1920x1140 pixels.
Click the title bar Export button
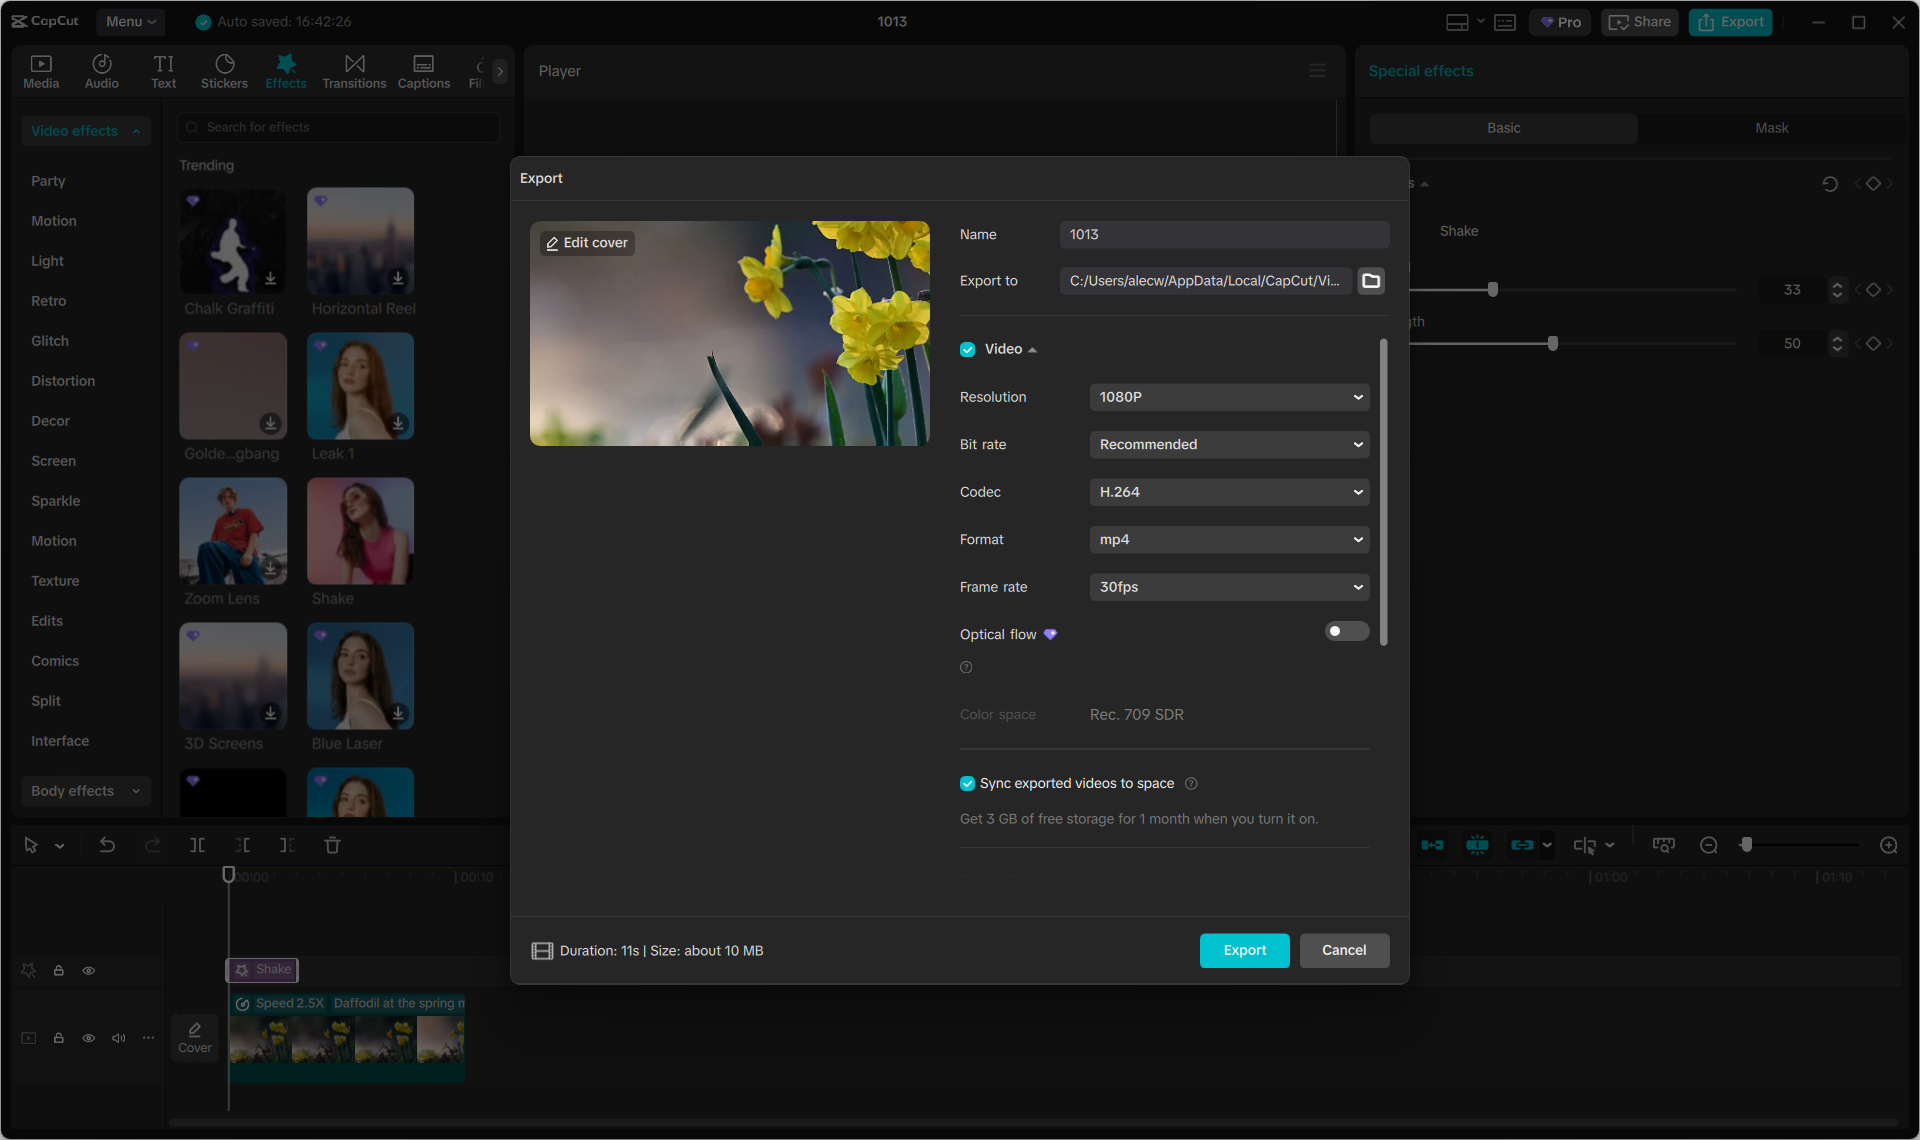click(x=1731, y=22)
